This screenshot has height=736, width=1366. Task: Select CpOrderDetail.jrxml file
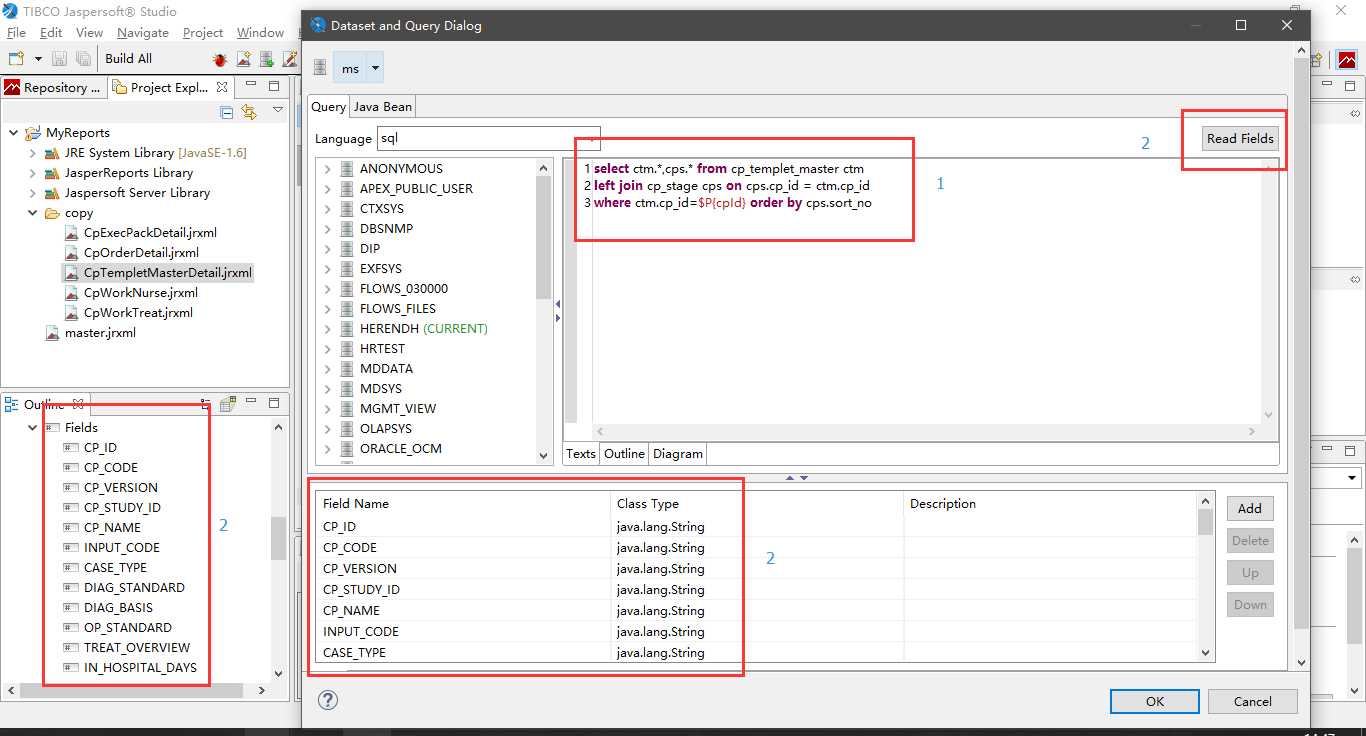click(x=141, y=253)
